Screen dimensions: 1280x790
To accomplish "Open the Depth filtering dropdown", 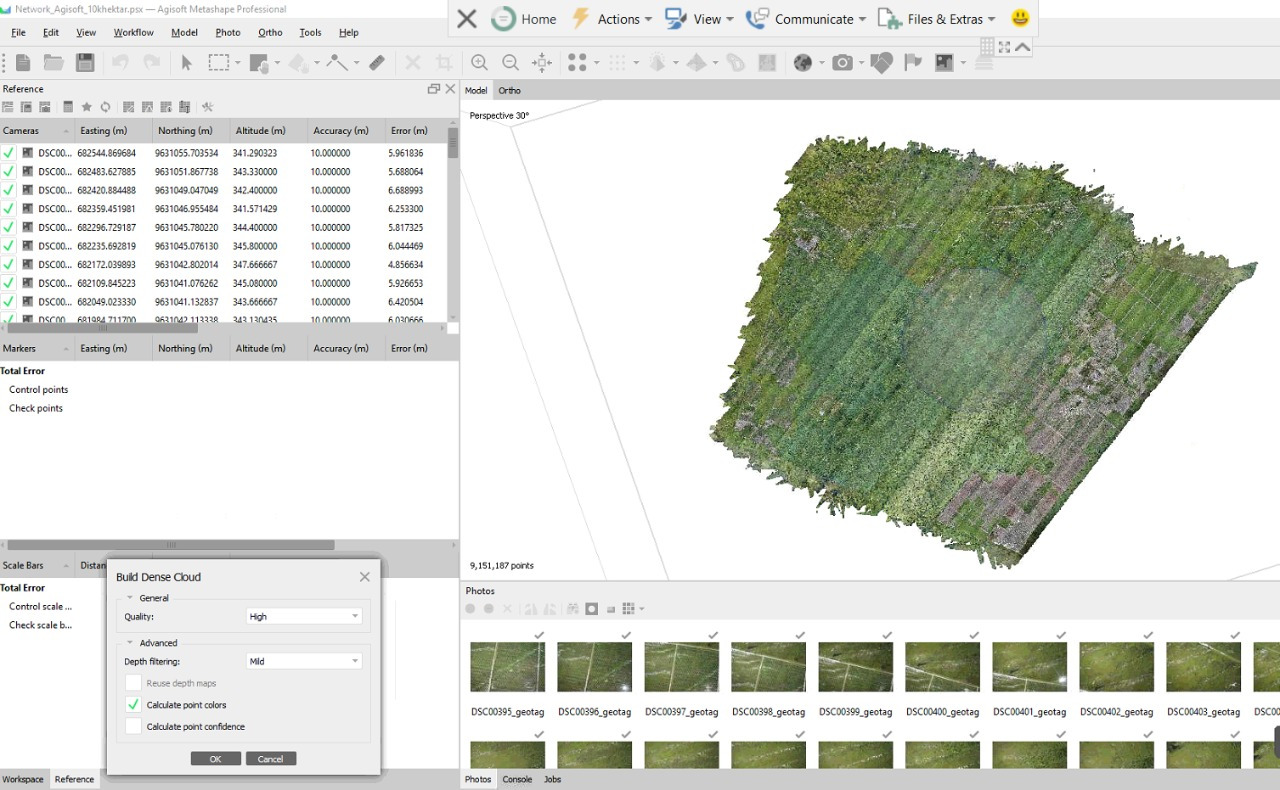I will (x=303, y=661).
